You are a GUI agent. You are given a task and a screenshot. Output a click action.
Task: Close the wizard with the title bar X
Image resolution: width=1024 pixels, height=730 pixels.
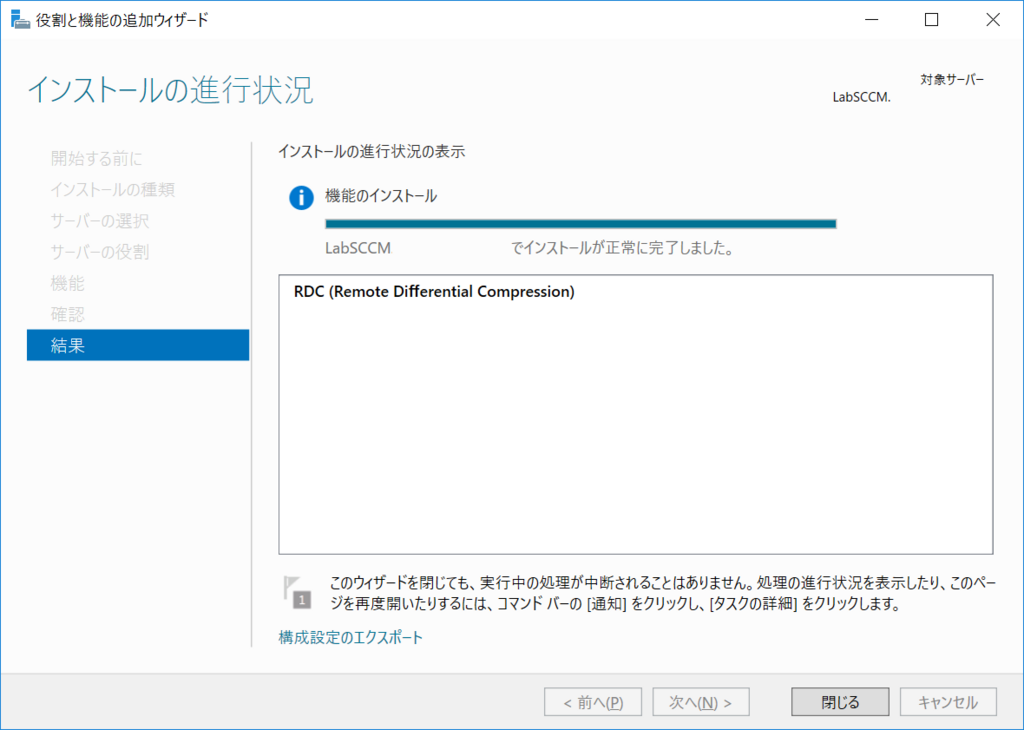point(993,20)
